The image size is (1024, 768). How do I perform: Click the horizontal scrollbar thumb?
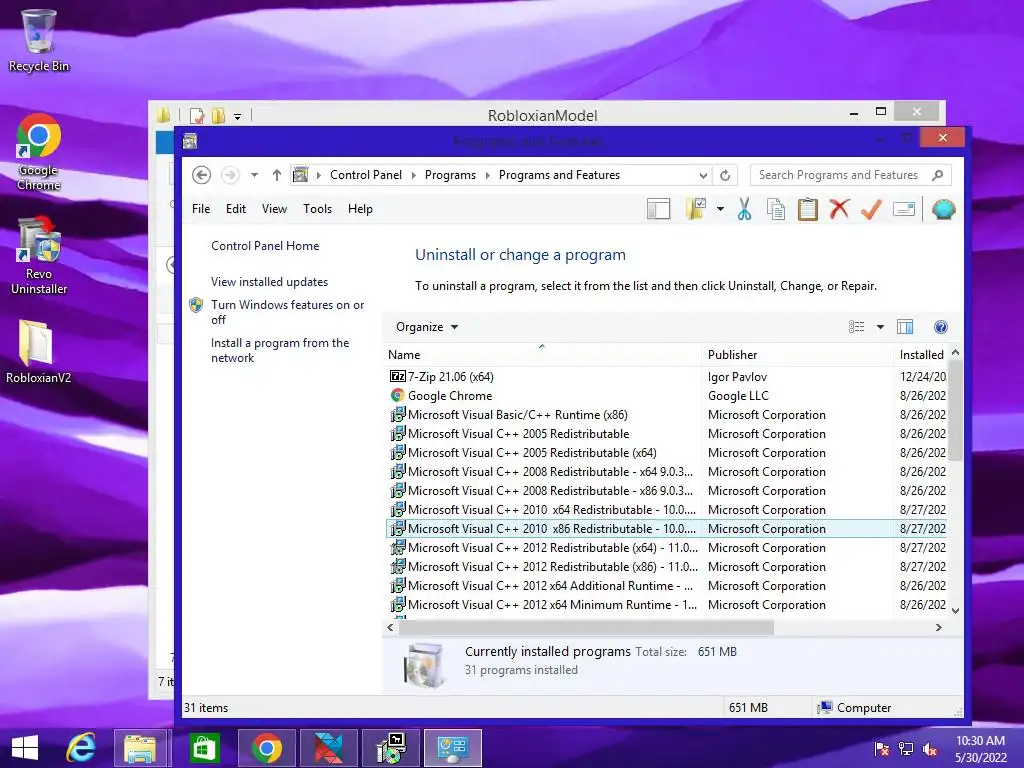click(586, 627)
